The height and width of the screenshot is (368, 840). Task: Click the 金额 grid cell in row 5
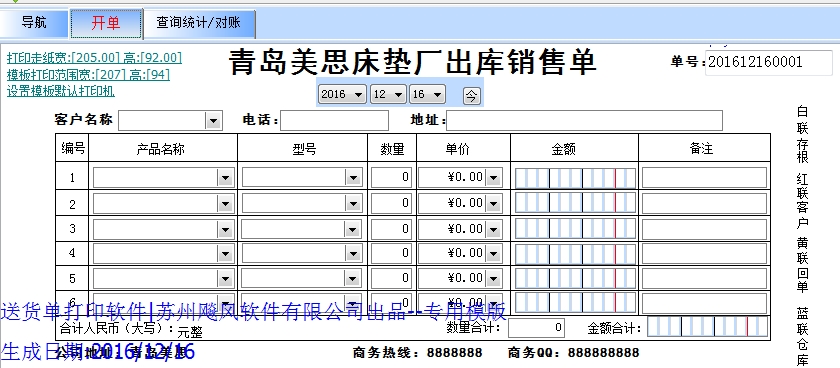point(575,279)
